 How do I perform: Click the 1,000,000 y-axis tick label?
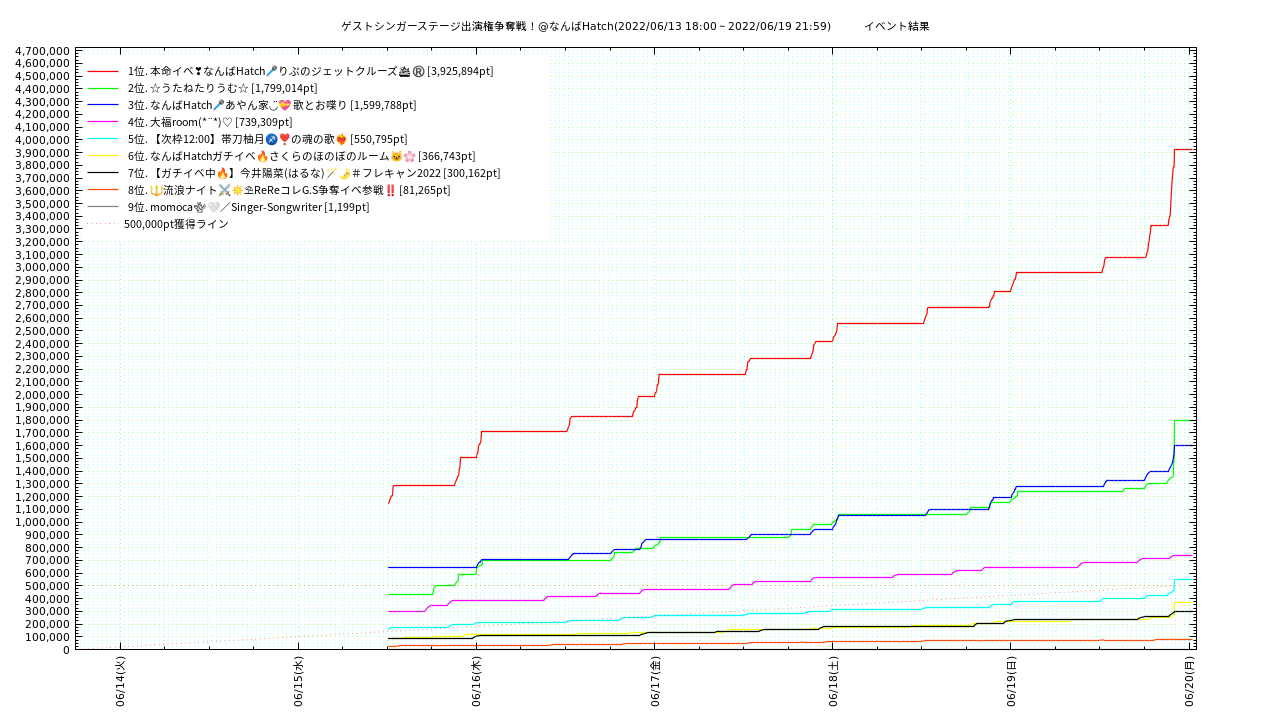(42, 522)
